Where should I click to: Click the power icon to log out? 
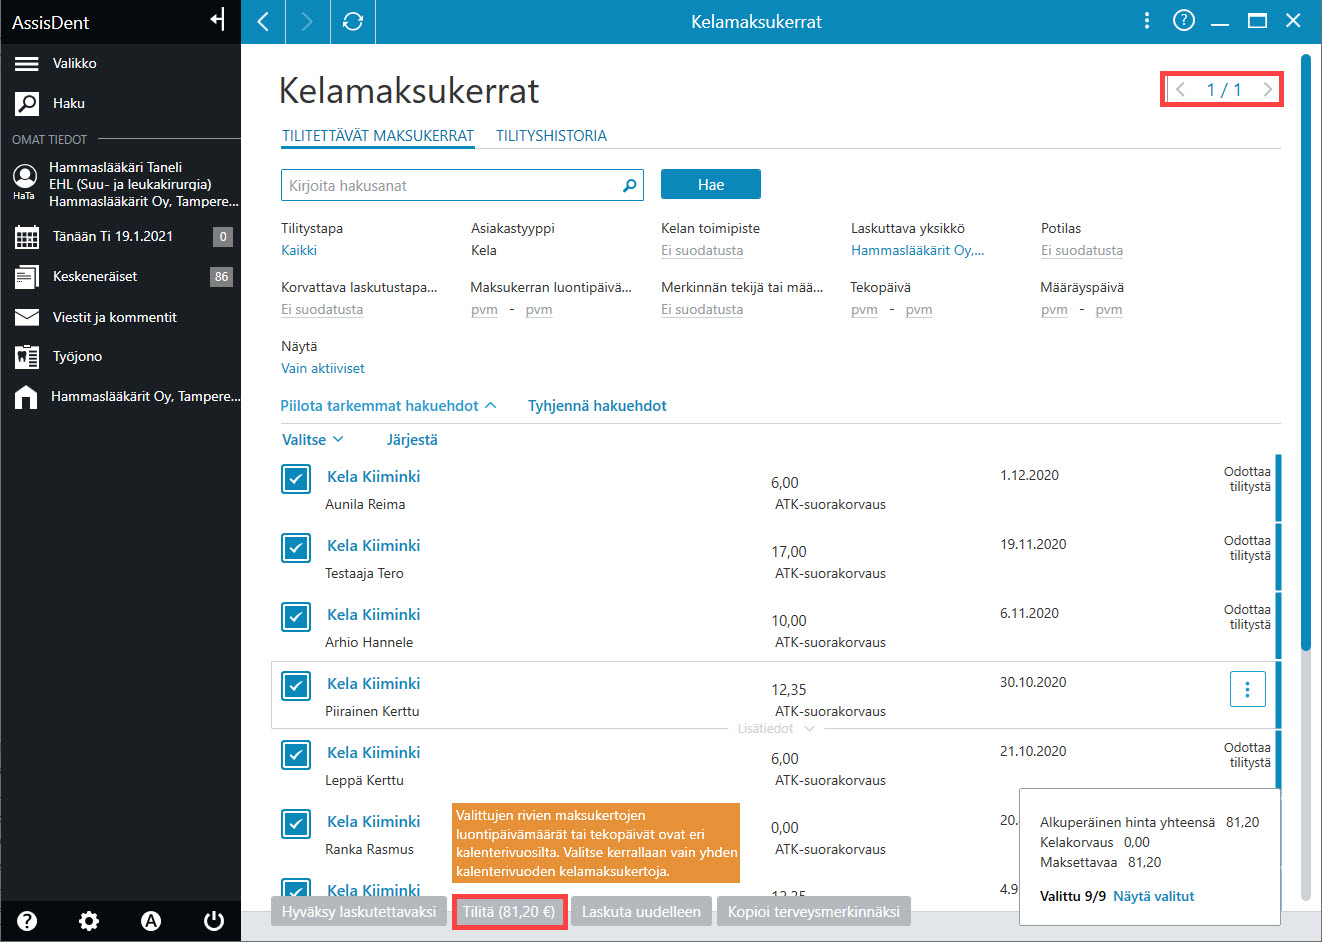pos(213,921)
